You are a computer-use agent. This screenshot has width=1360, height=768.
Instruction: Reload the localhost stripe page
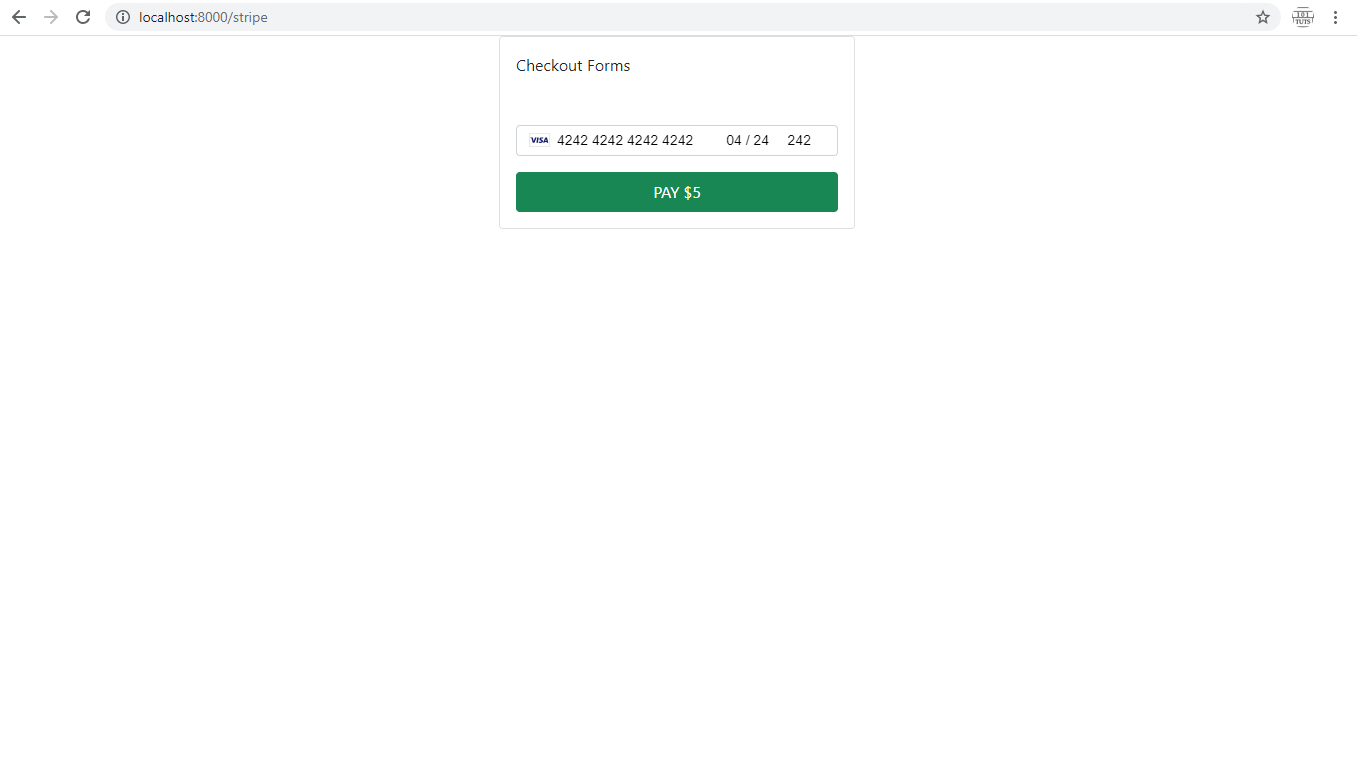(x=84, y=17)
